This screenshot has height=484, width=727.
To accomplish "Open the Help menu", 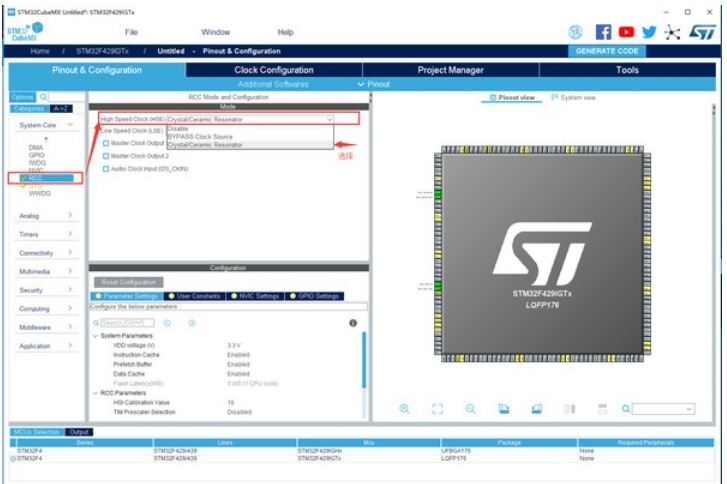I will (x=285, y=32).
